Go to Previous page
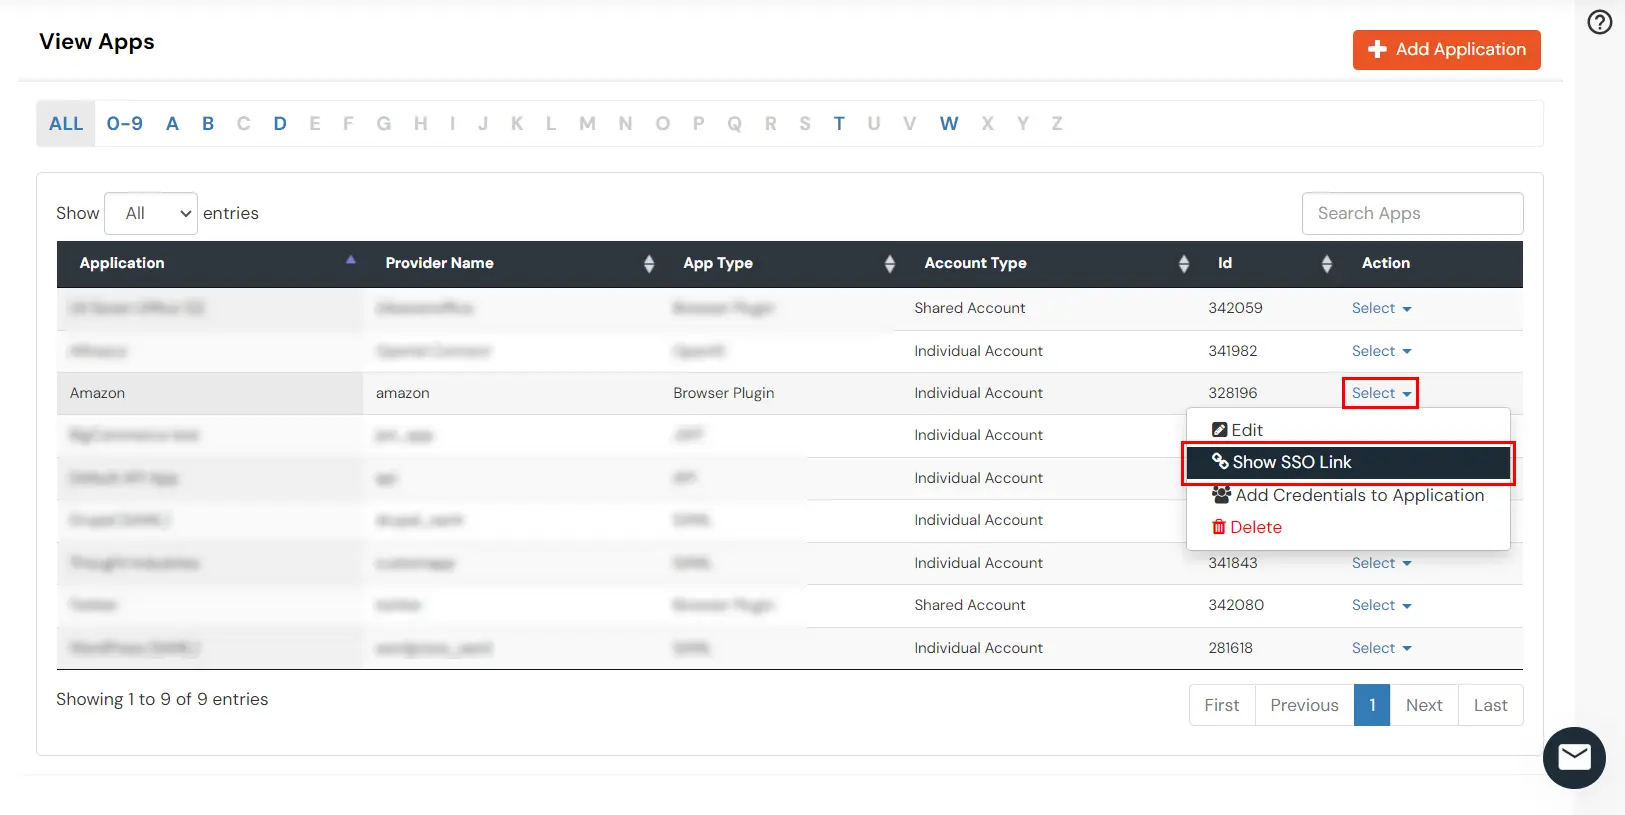This screenshot has height=815, width=1625. click(x=1304, y=705)
